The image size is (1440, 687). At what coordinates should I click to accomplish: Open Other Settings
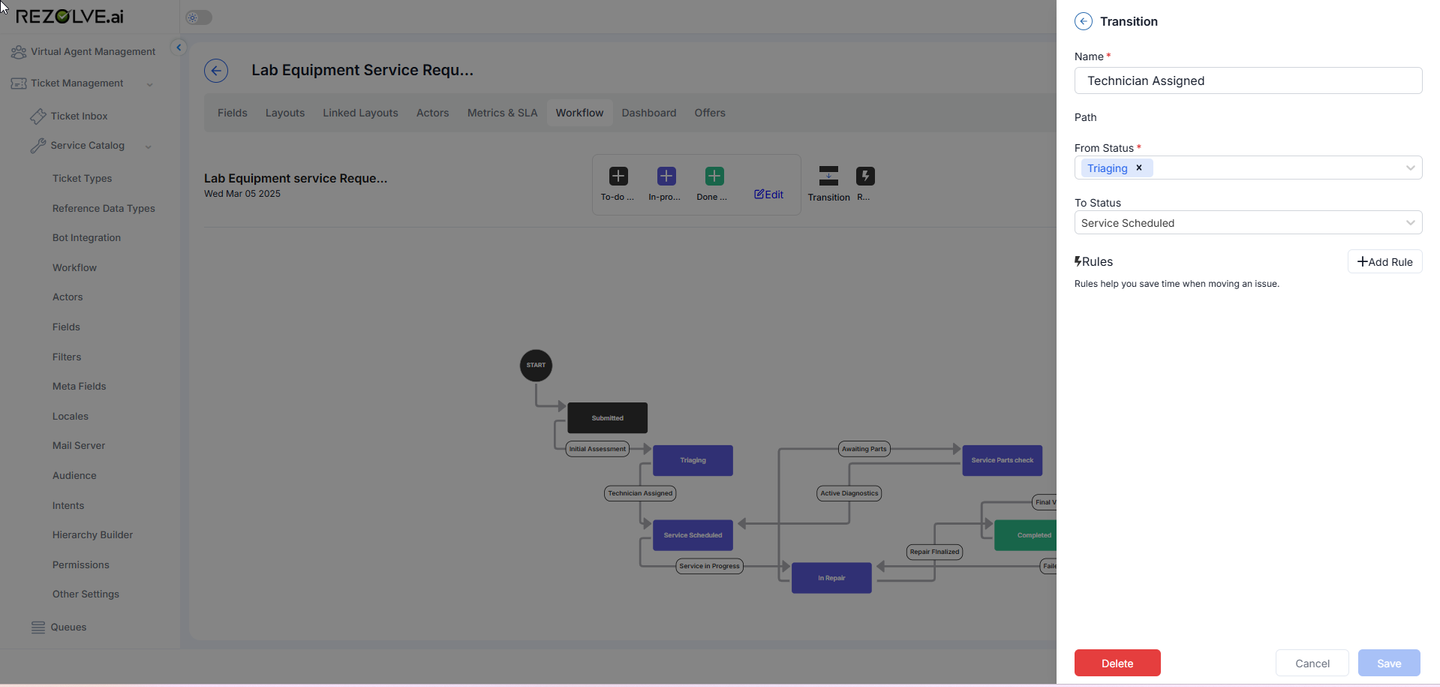coord(86,594)
